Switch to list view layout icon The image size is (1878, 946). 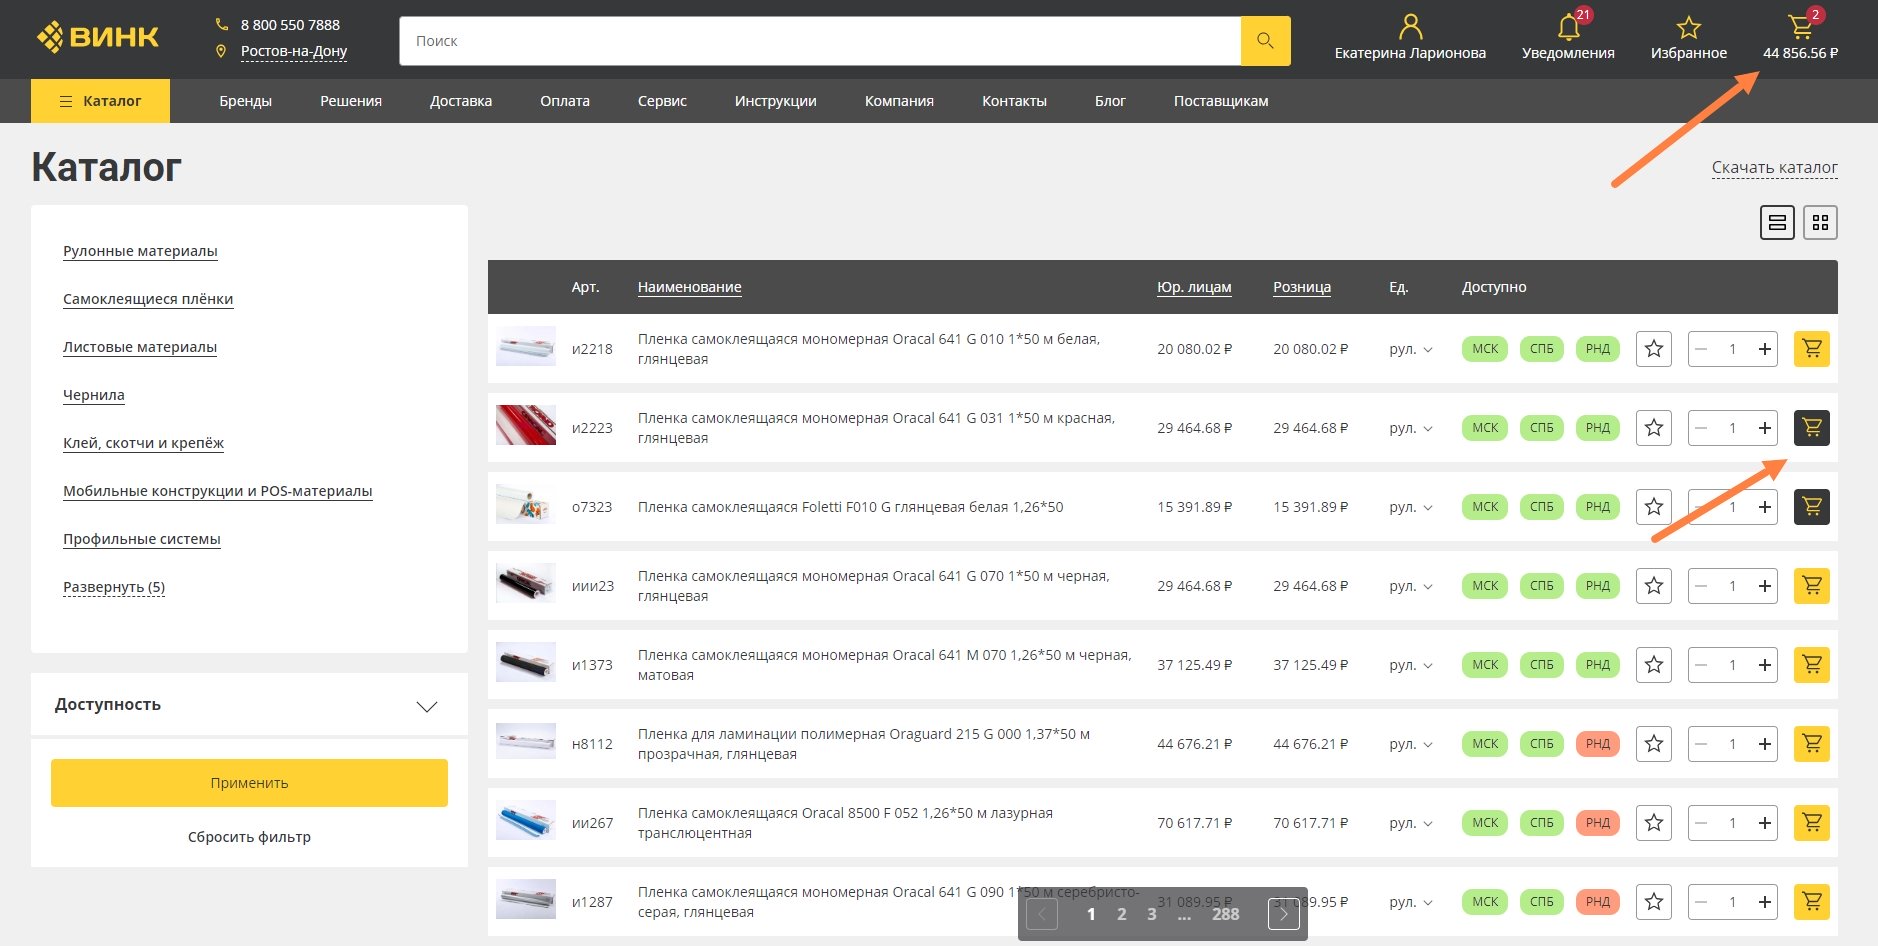[x=1777, y=222]
